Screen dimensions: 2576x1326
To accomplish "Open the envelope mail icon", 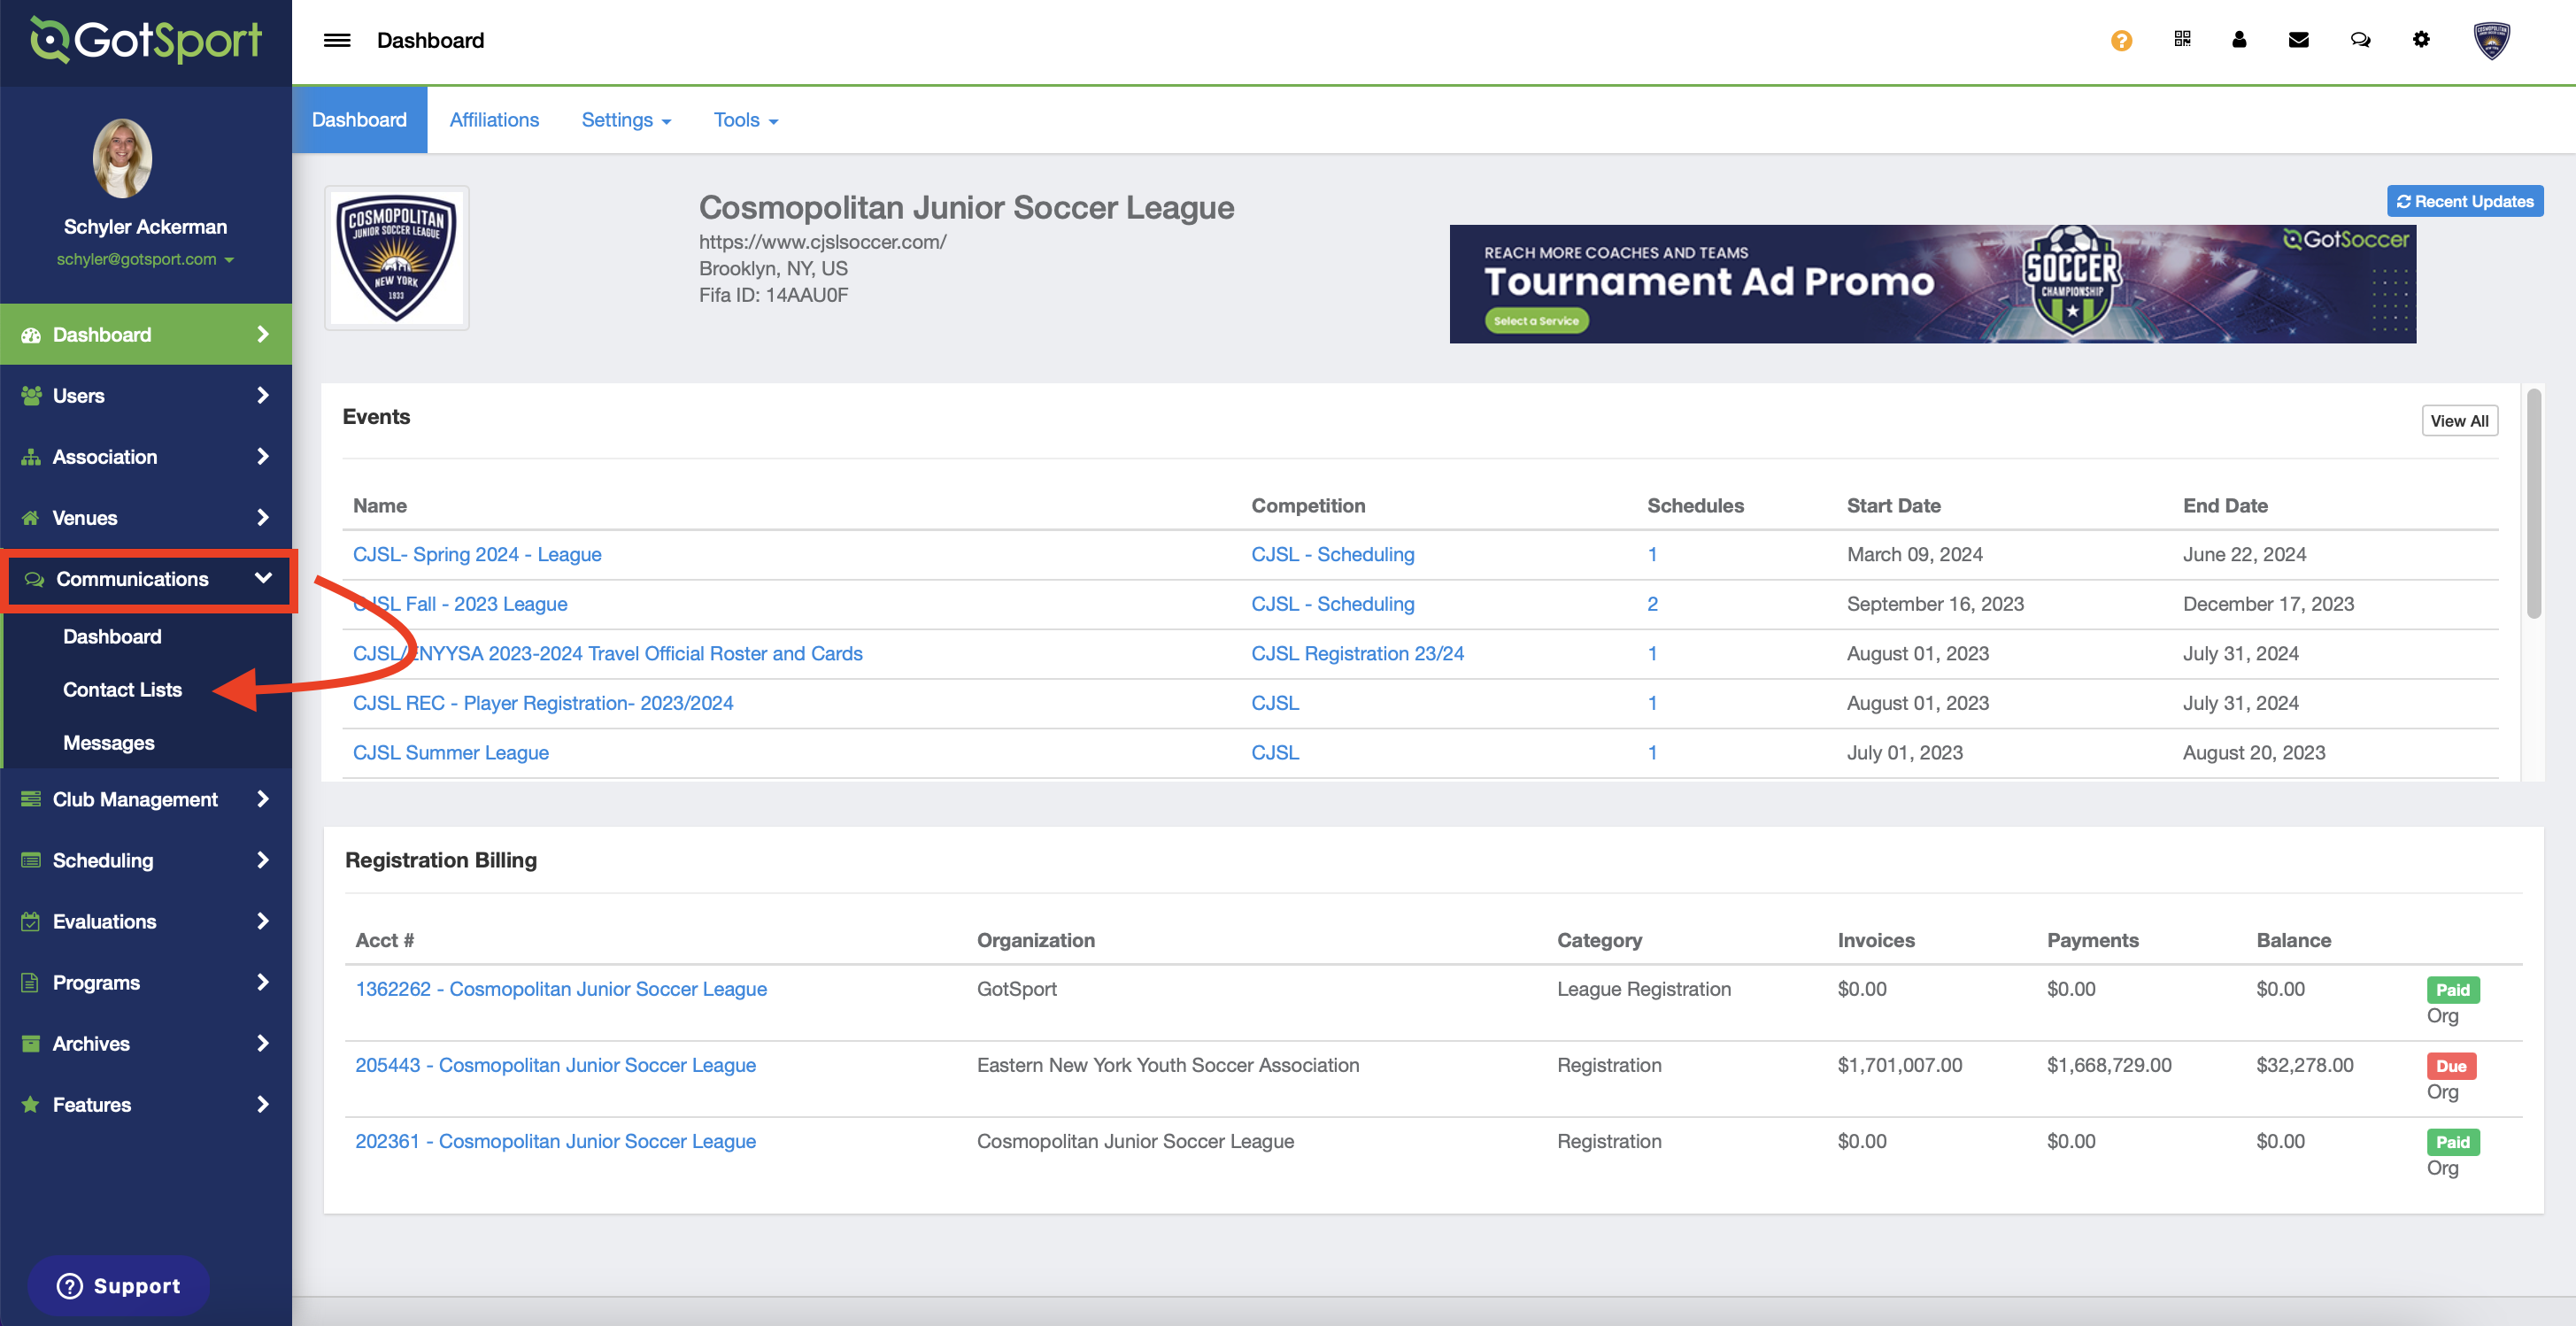I will point(2299,40).
